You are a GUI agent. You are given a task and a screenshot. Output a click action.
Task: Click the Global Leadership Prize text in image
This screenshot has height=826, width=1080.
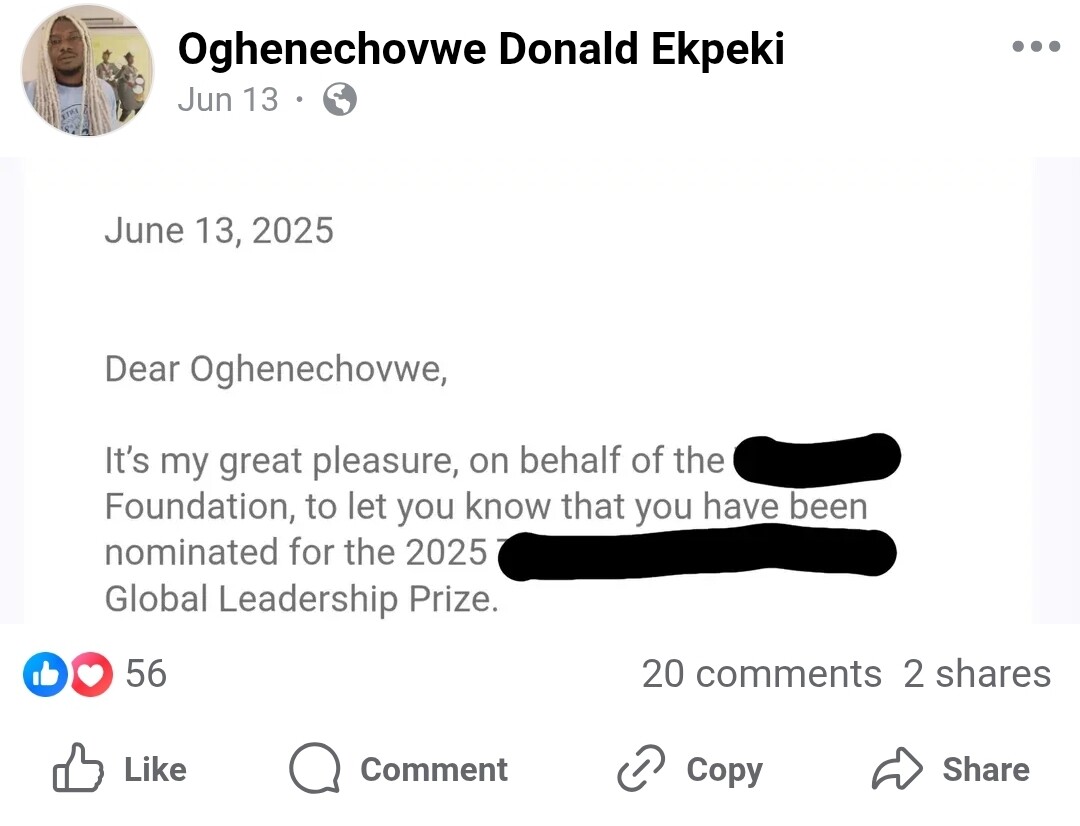(301, 599)
